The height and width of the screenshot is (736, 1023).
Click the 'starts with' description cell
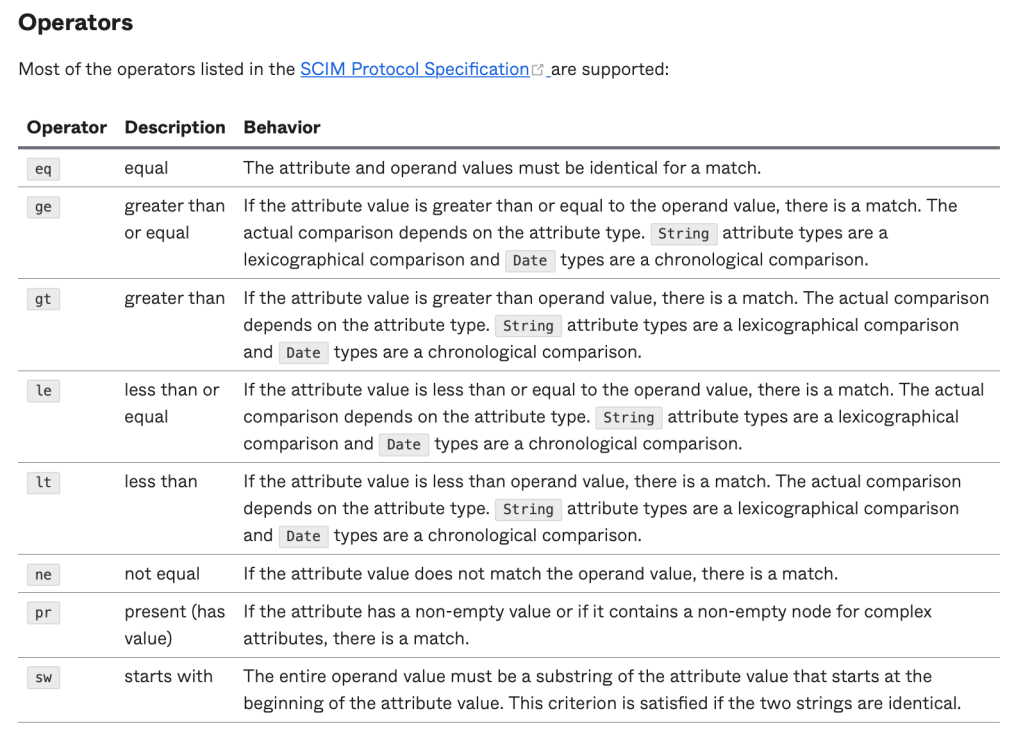pos(168,677)
